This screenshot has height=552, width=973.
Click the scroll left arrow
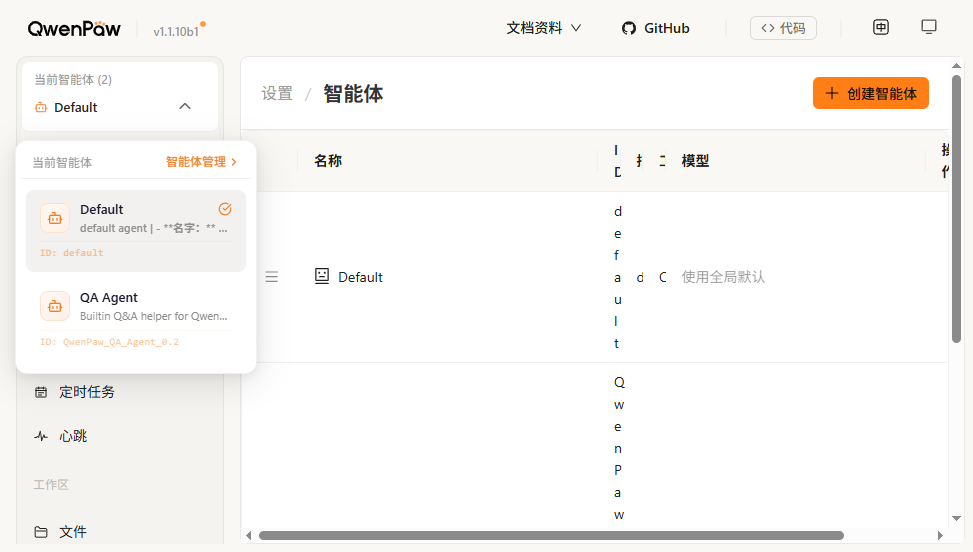[x=249, y=535]
